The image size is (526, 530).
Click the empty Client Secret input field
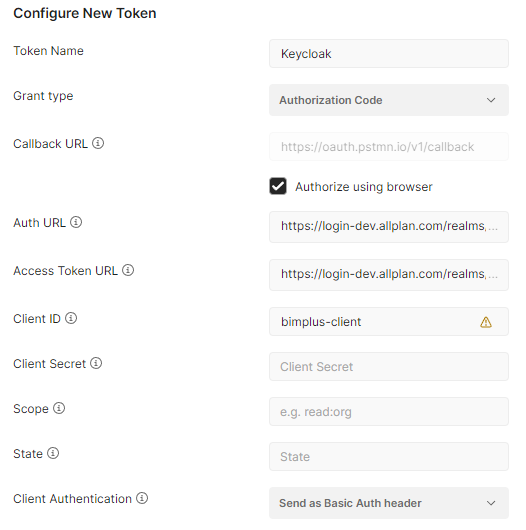[x=389, y=366]
